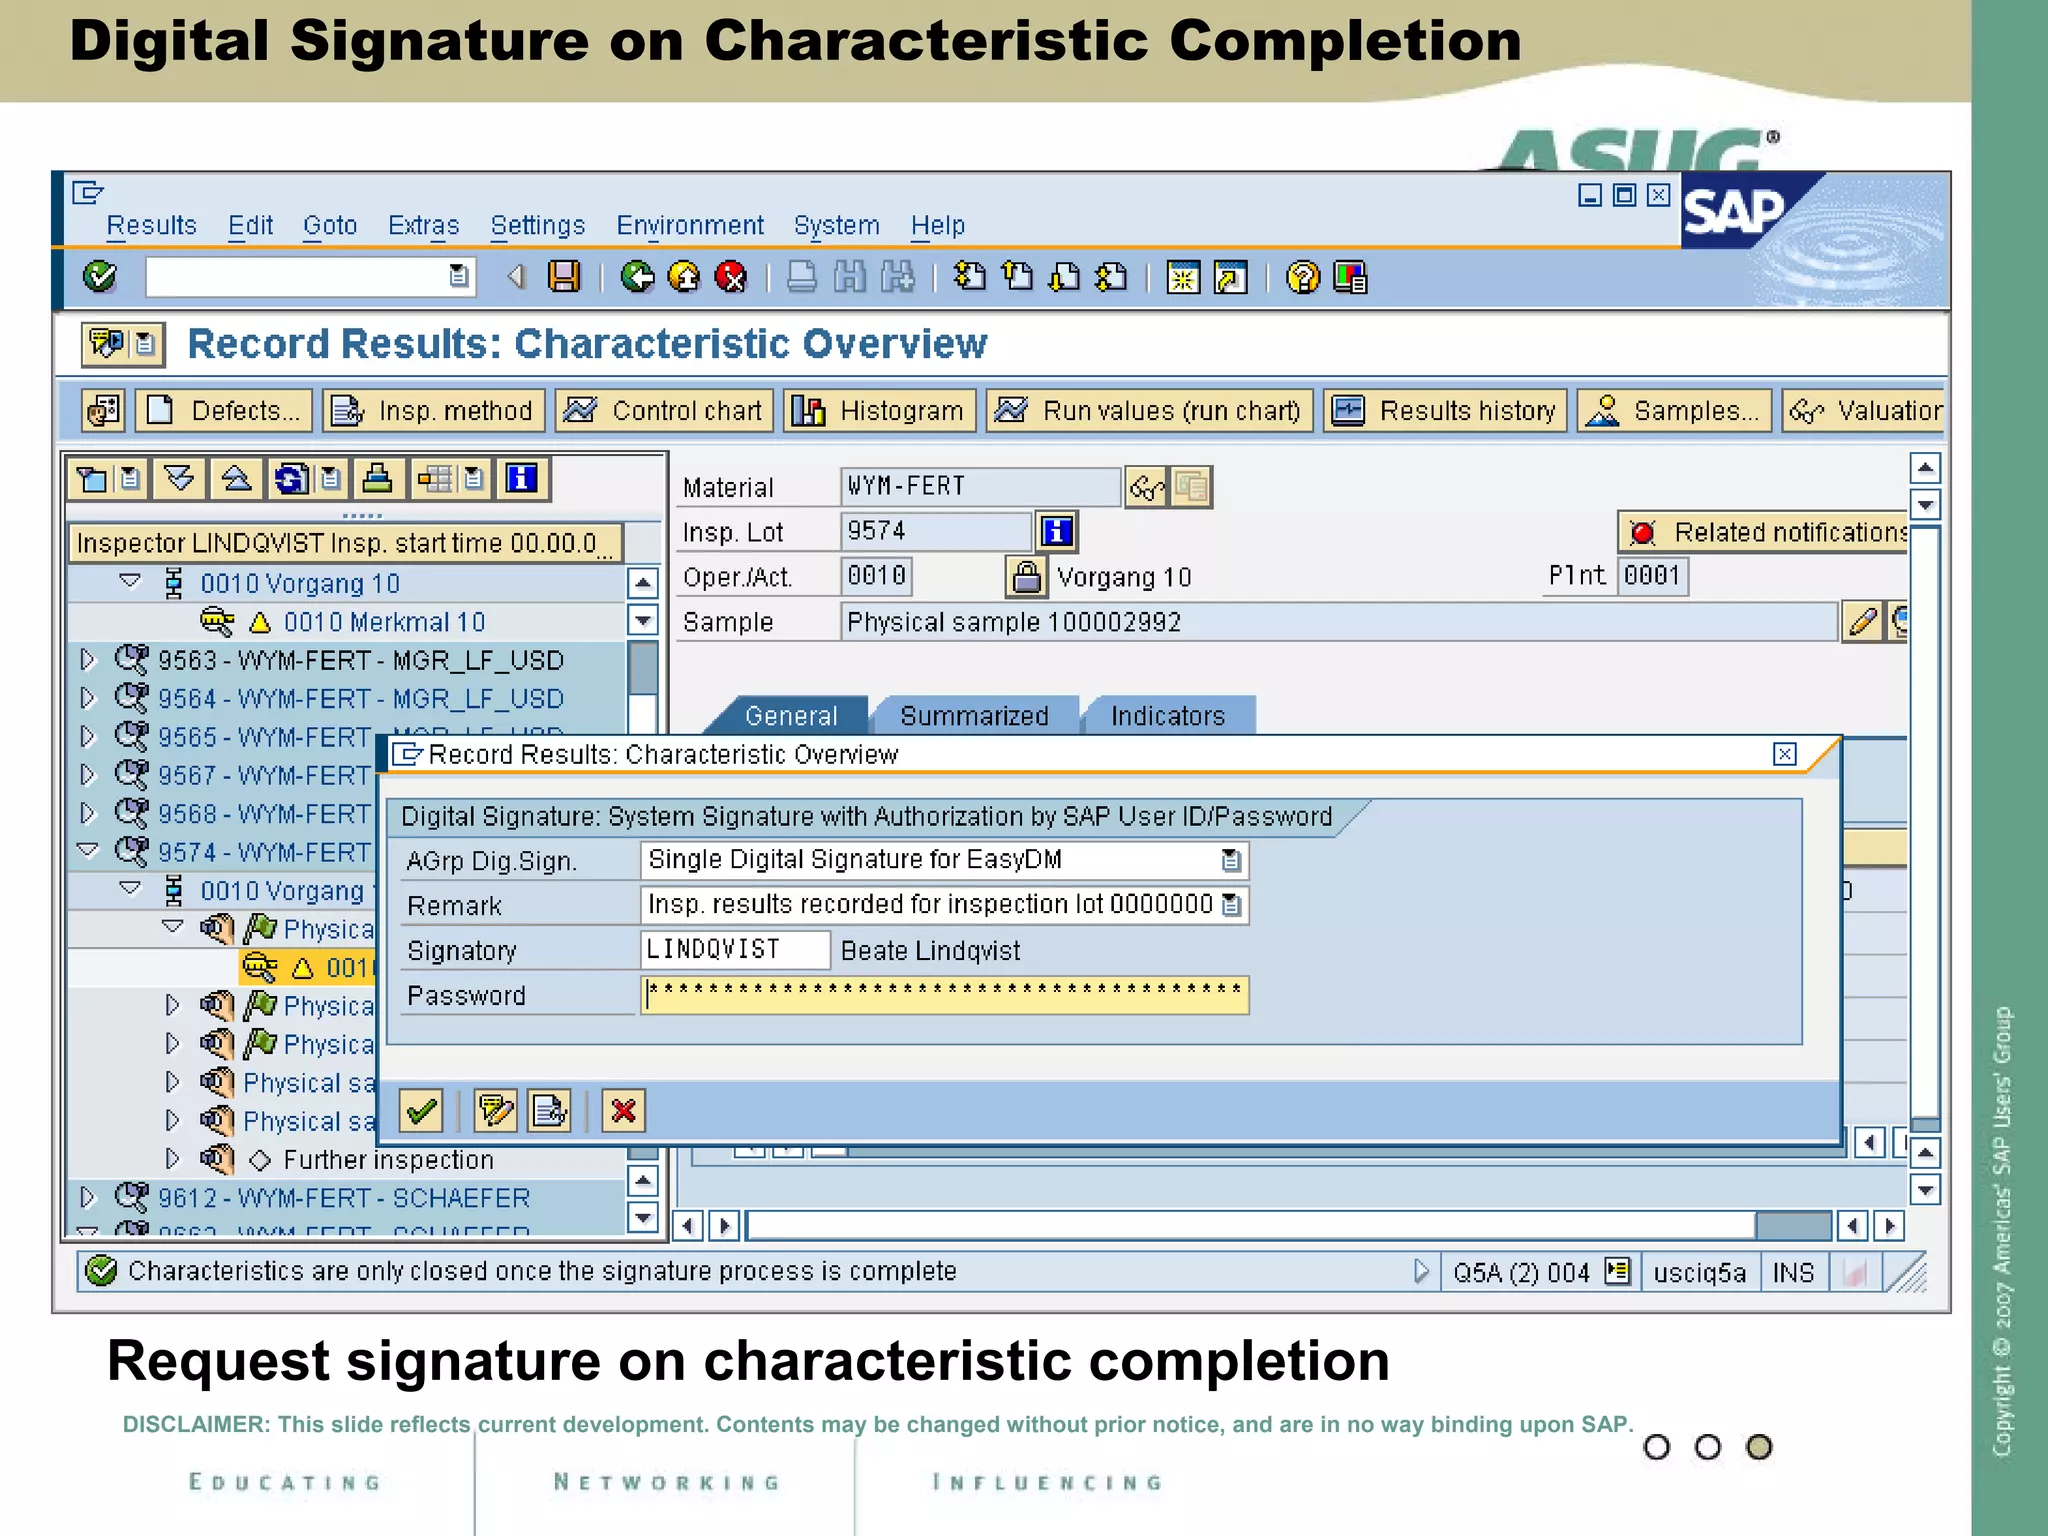Viewport: 2048px width, 1536px height.
Task: Open the Goto menu
Action: pos(330,225)
